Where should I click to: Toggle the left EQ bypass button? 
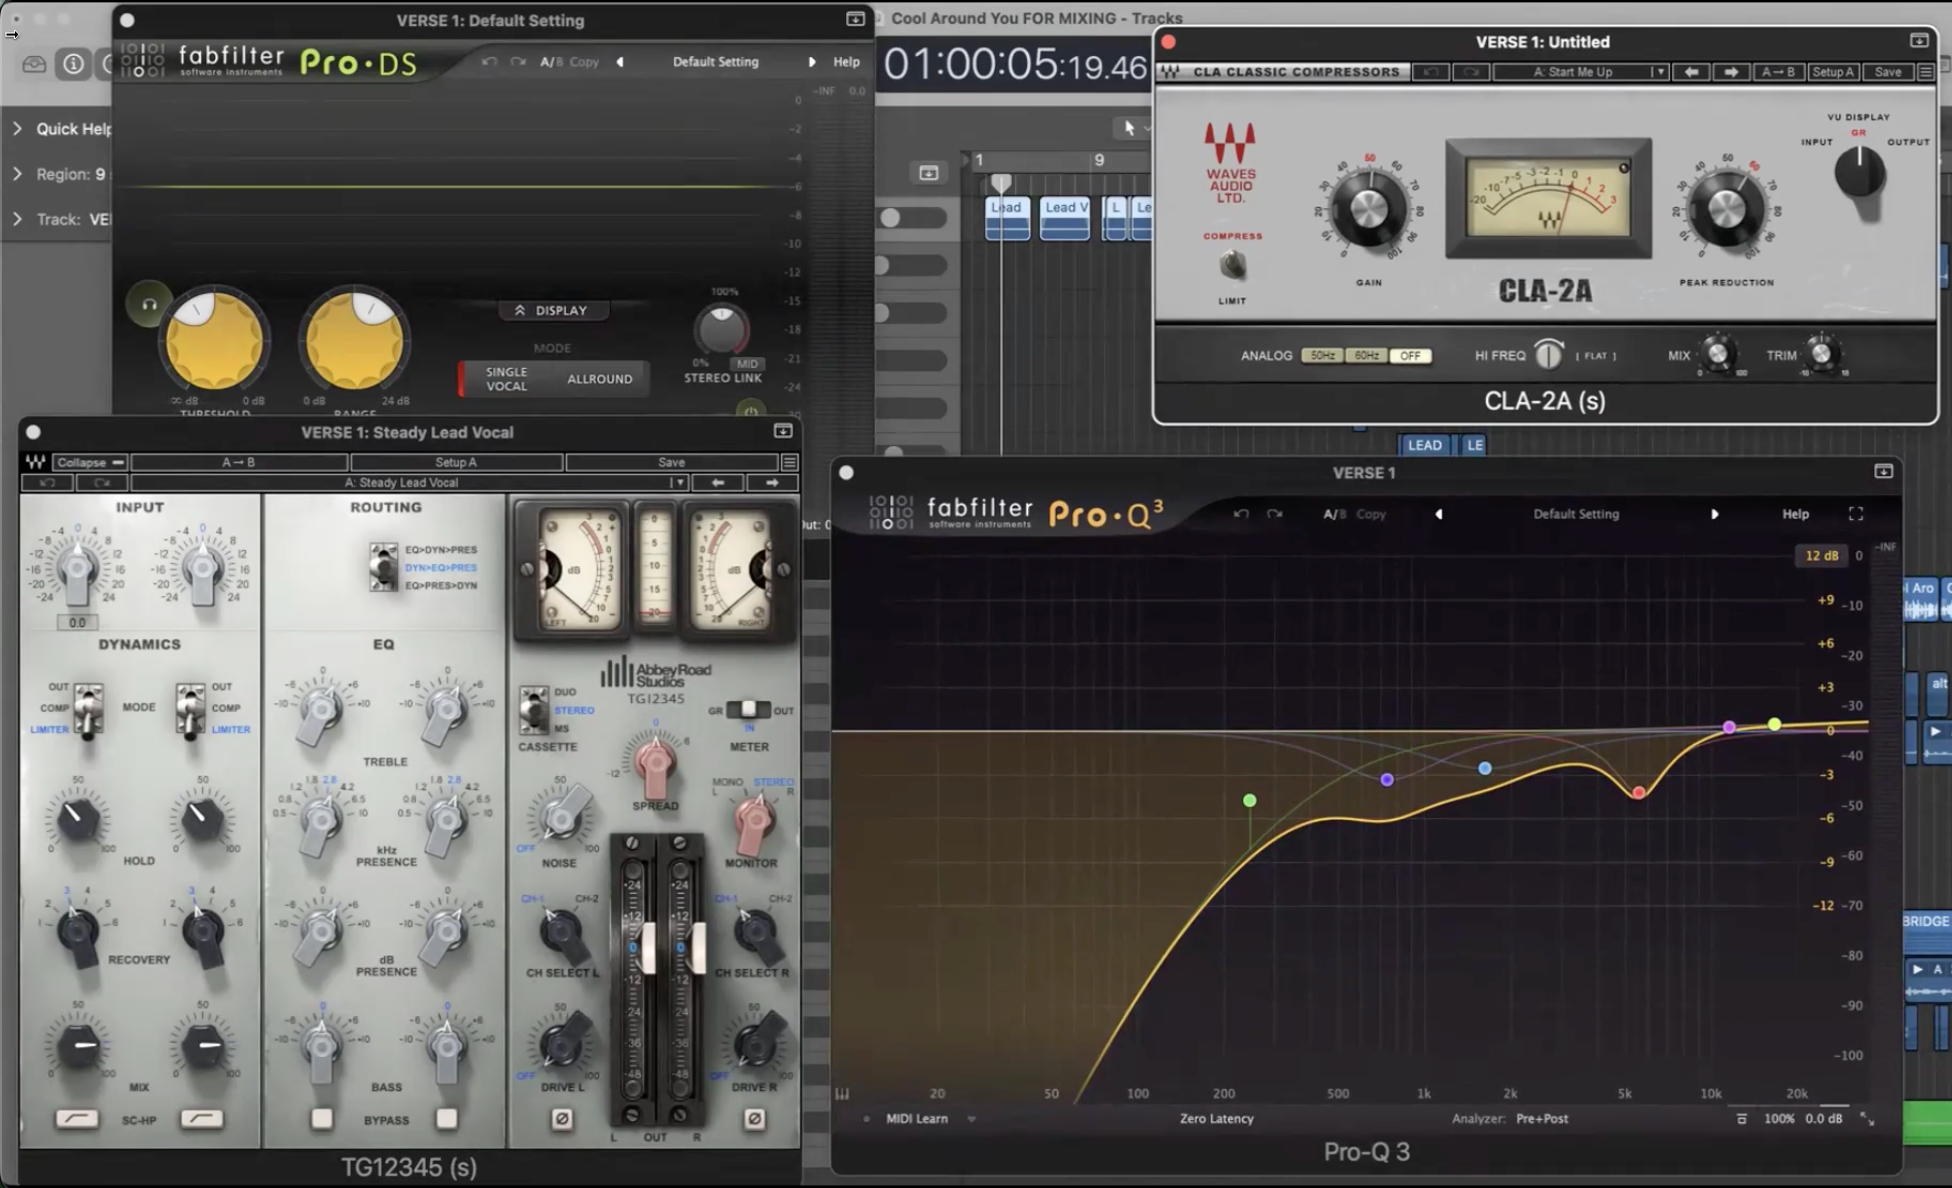tap(321, 1118)
